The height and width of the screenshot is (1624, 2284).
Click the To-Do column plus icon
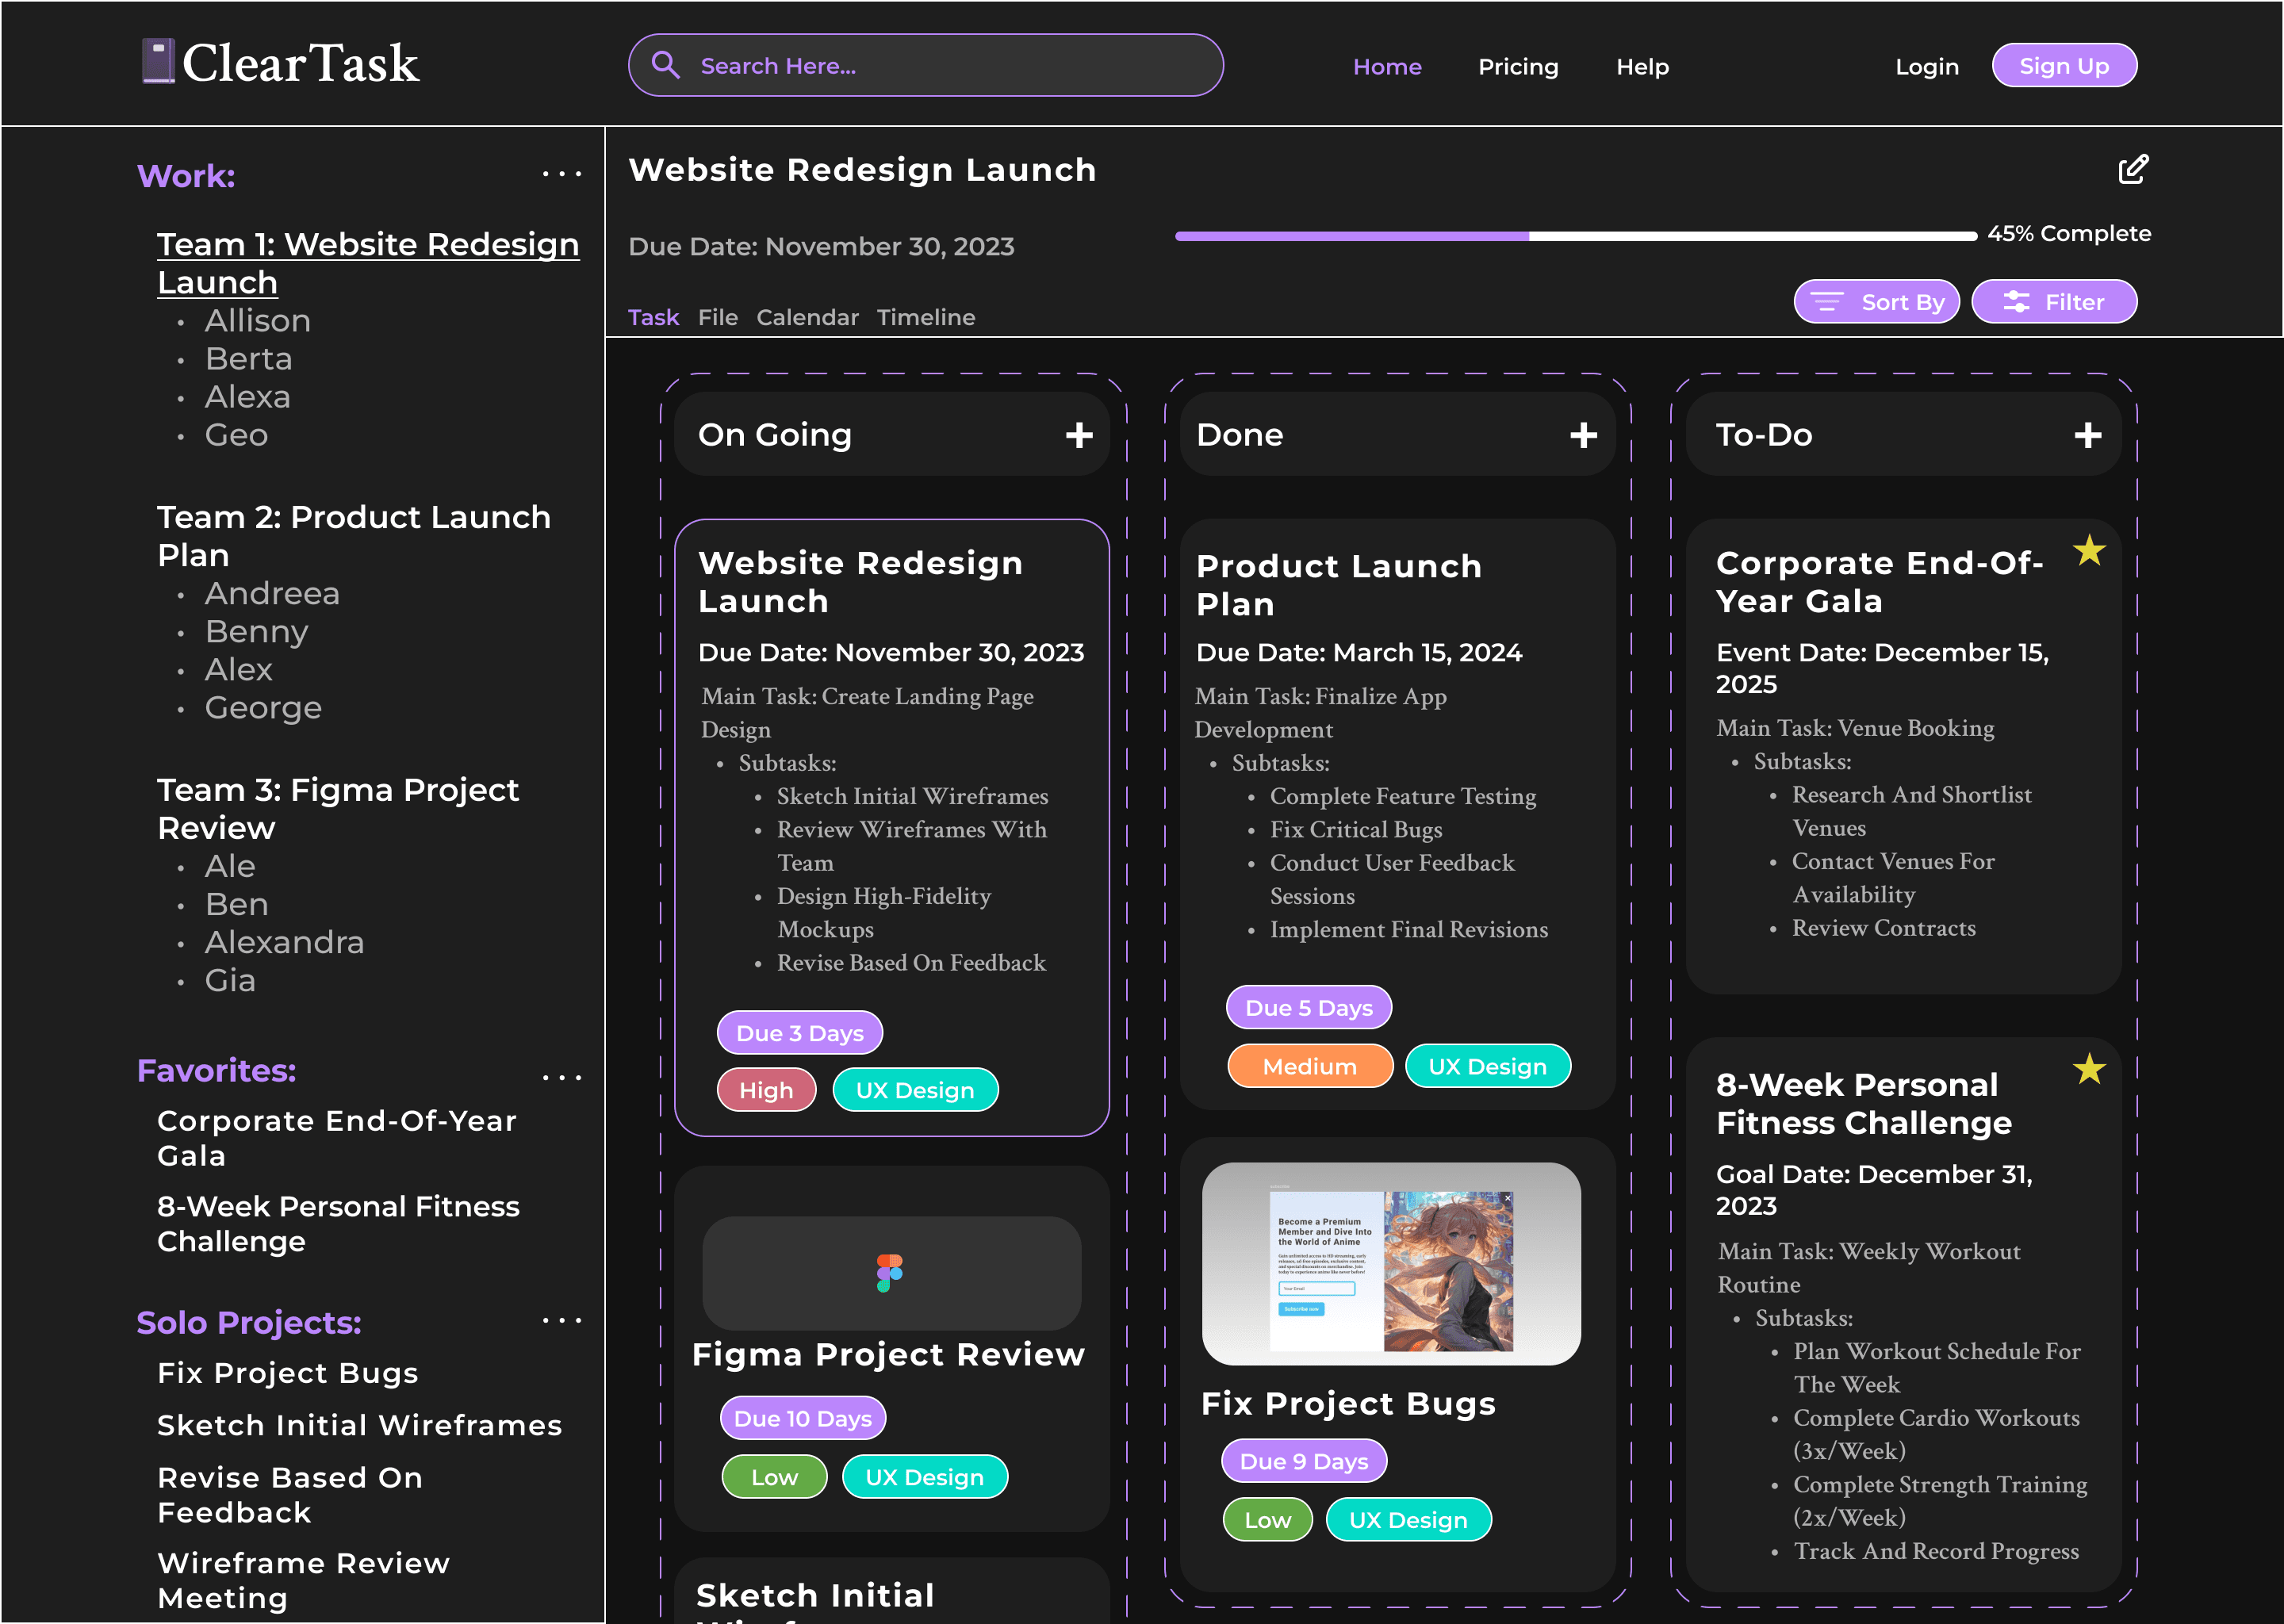(2087, 435)
